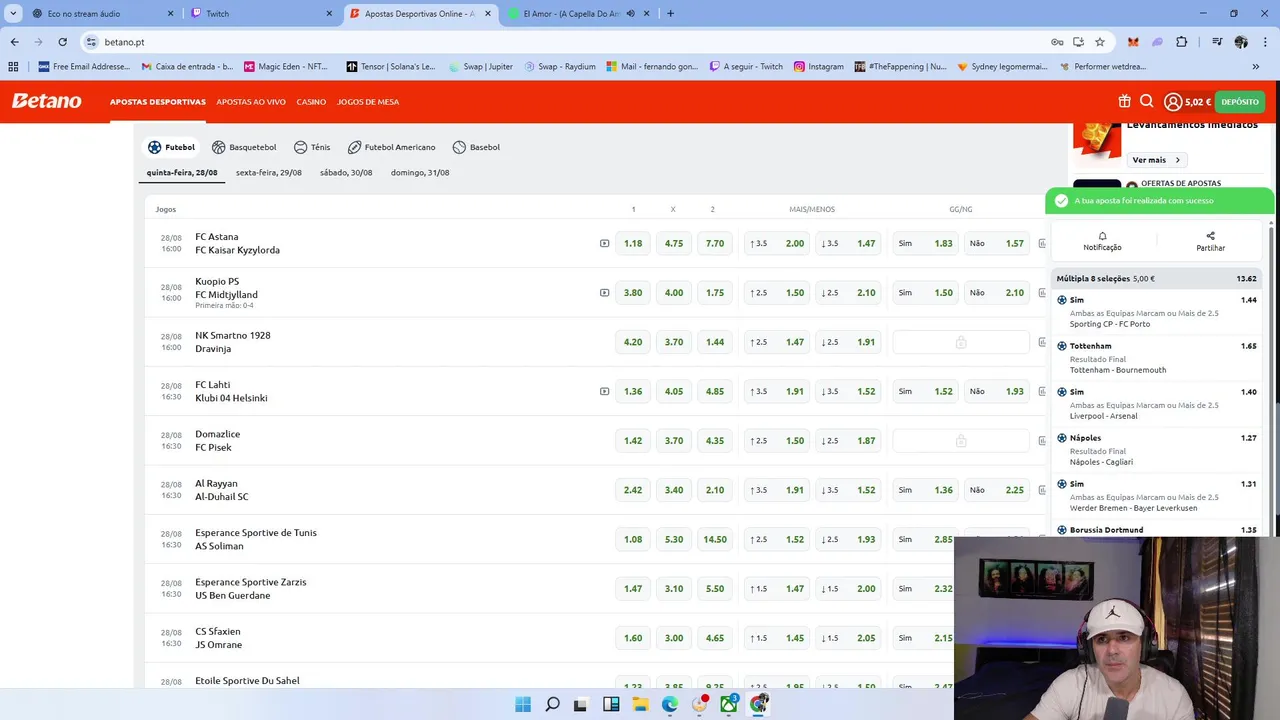This screenshot has width=1280, height=720.
Task: Select away odds 1.44 for Dravinja
Action: pos(715,342)
